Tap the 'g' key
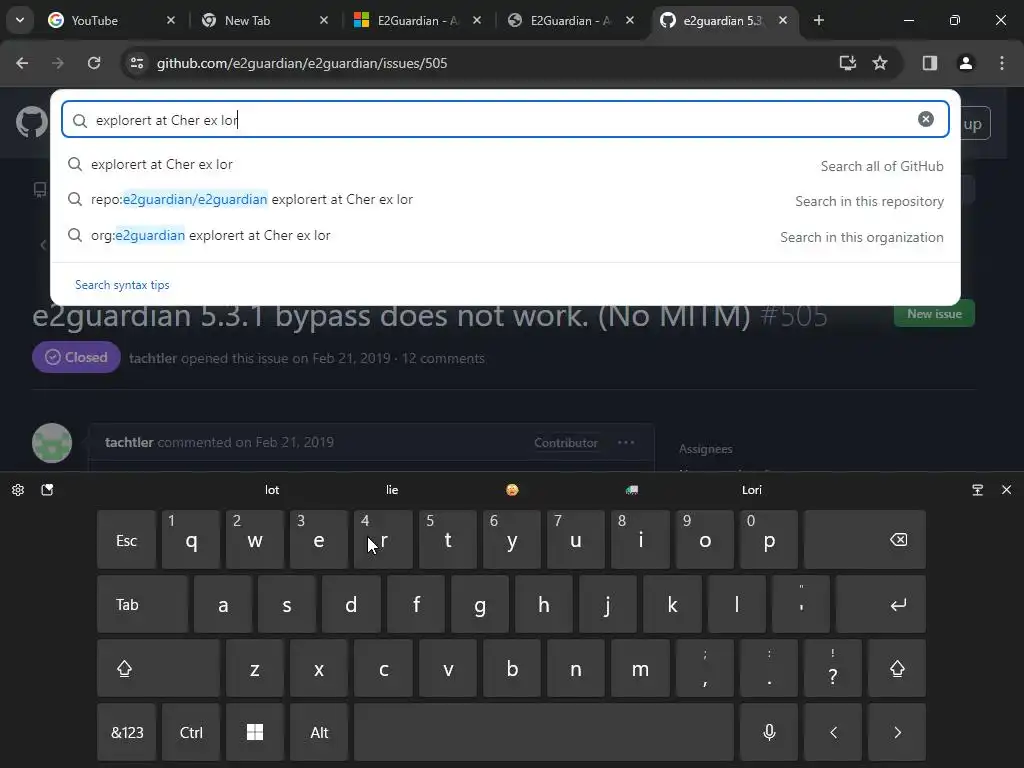This screenshot has width=1024, height=768. pyautogui.click(x=479, y=604)
